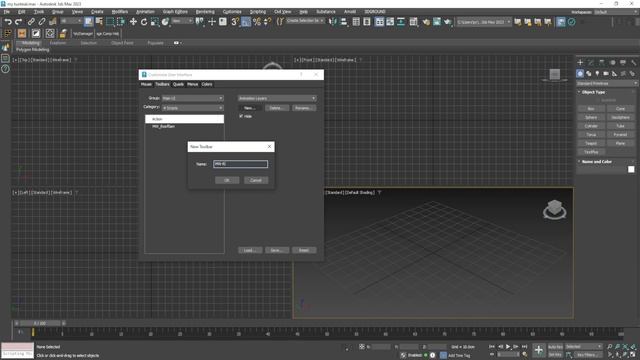Click OK in New Toolbar dialog
640x360 pixels.
(227, 180)
